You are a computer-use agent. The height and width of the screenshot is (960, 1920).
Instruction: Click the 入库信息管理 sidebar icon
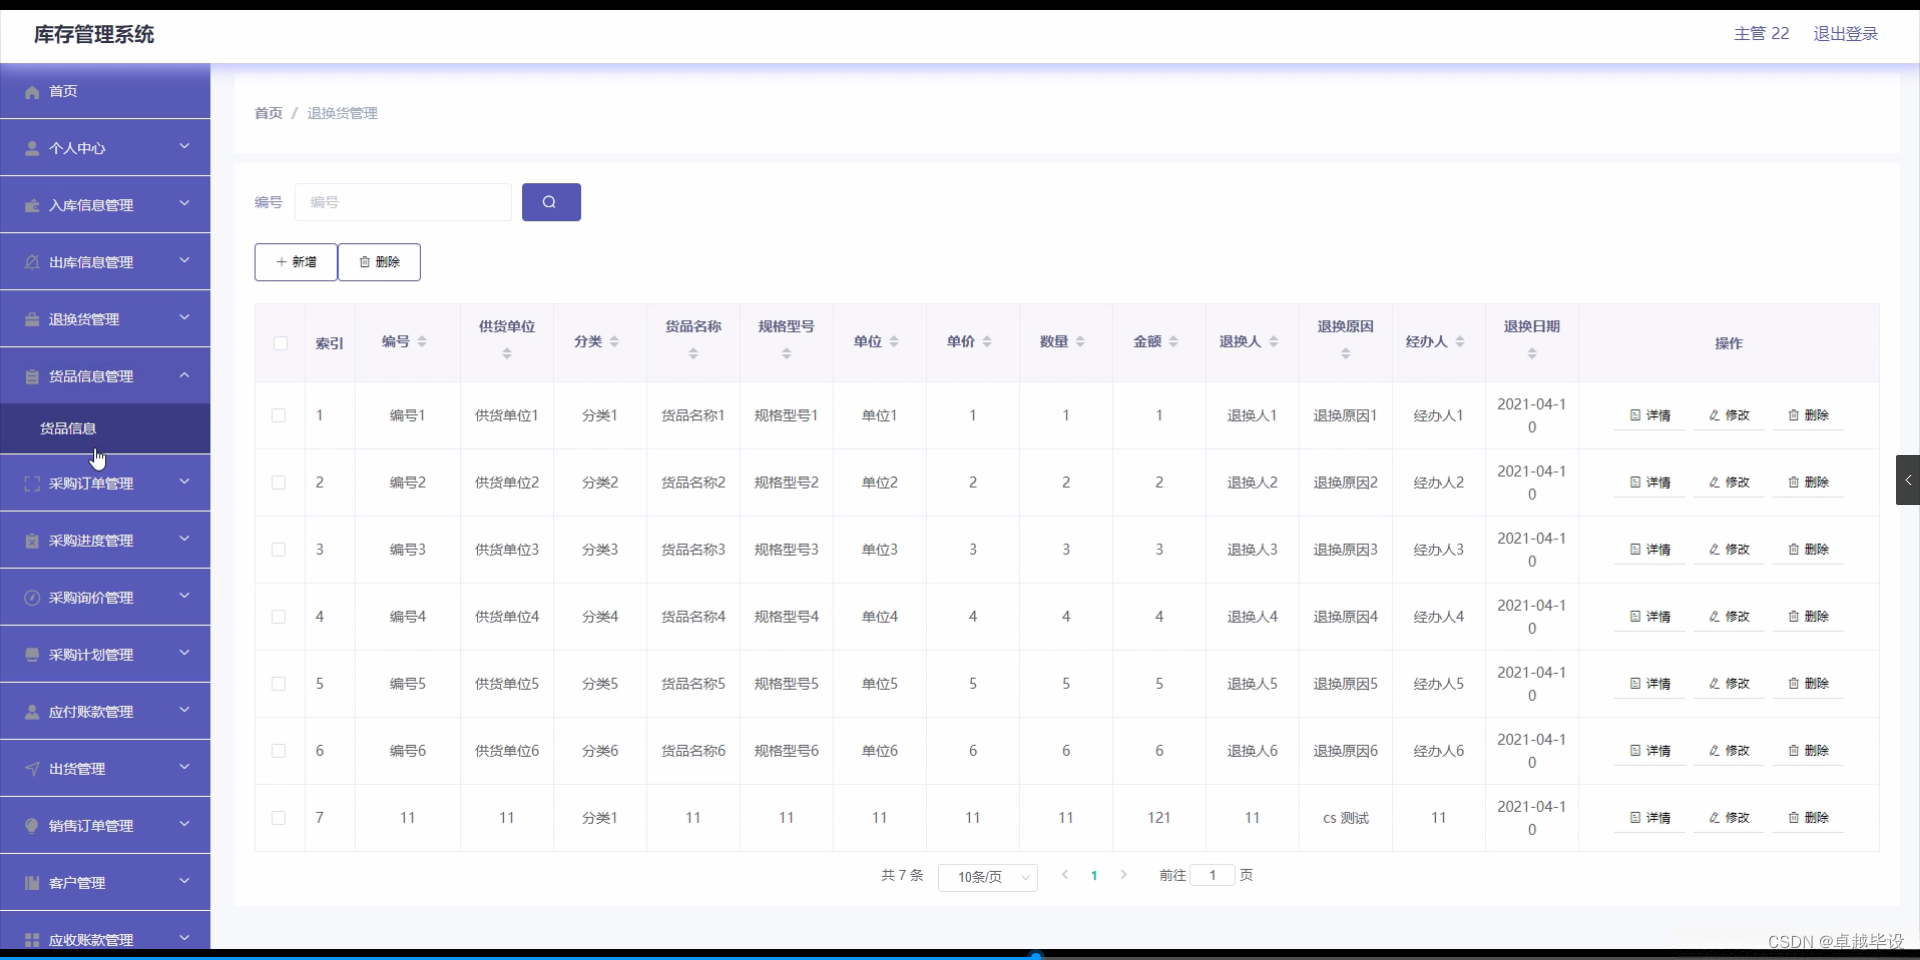coord(31,205)
